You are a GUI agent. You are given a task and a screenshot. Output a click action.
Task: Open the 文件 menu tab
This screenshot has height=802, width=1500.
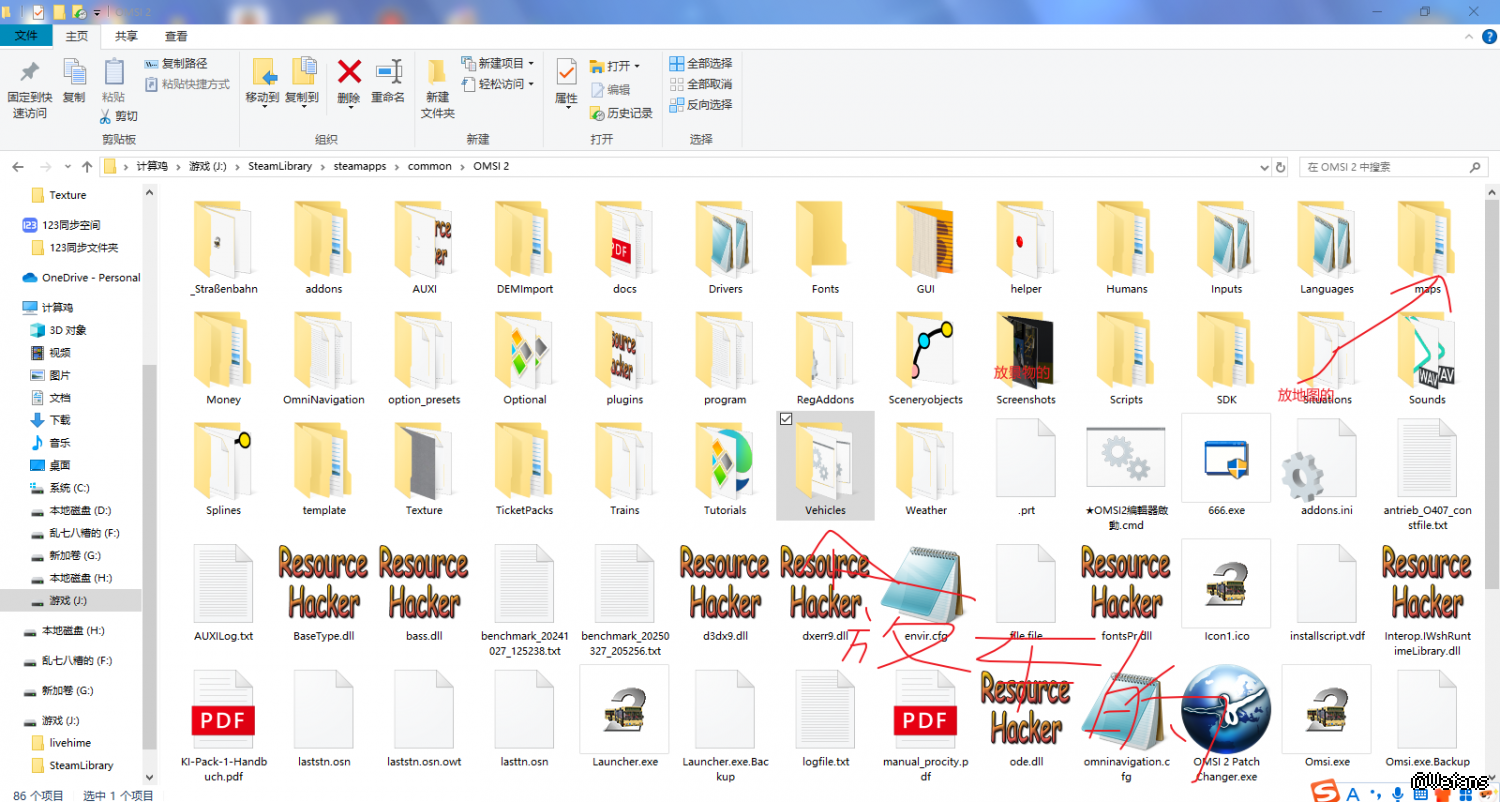click(x=26, y=36)
